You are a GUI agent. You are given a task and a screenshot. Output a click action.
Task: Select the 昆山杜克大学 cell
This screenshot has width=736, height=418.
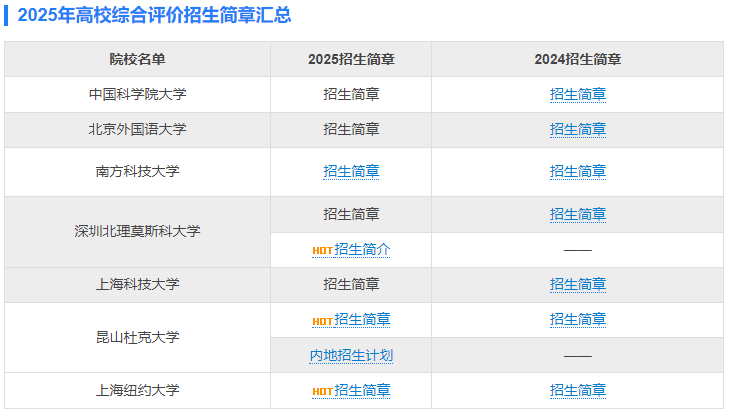click(x=138, y=337)
